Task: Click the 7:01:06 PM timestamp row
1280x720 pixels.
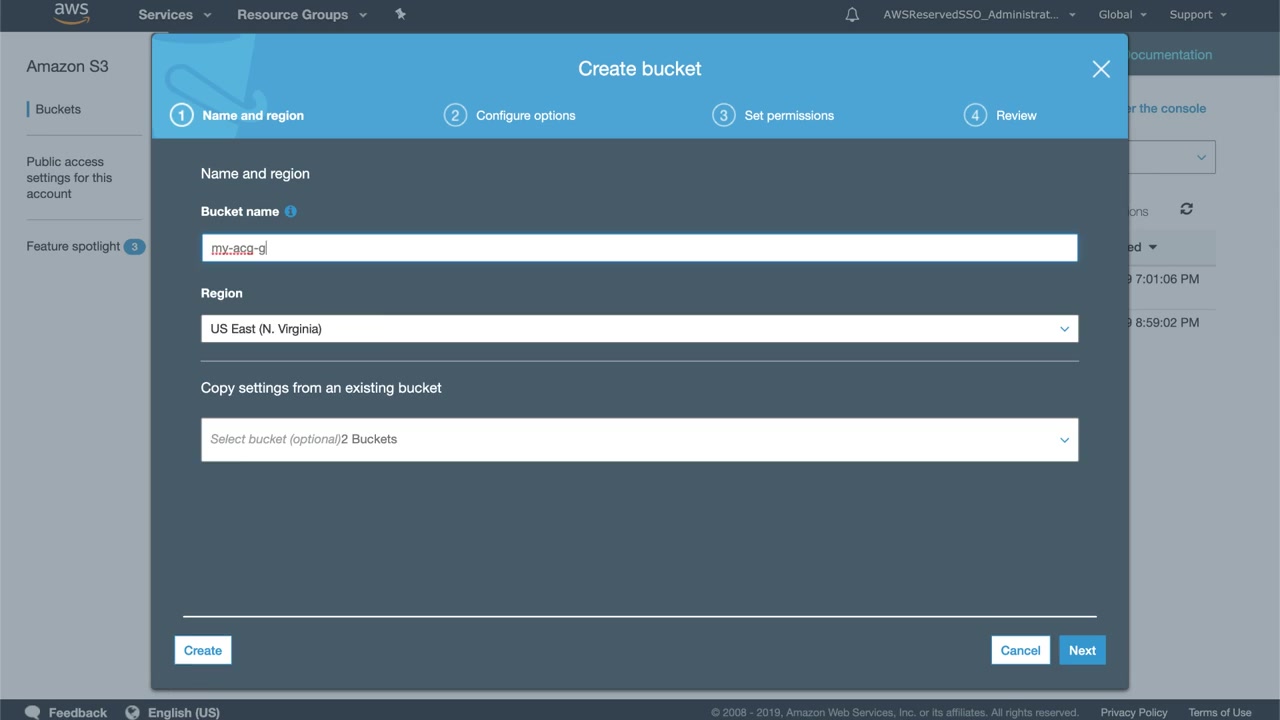Action: (1165, 280)
